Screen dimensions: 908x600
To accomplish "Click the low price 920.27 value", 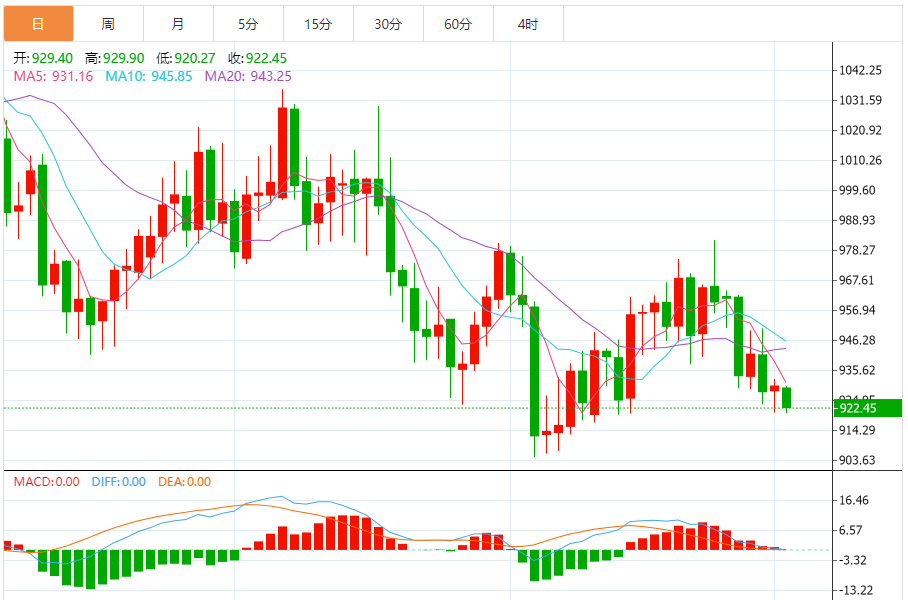I will pyautogui.click(x=195, y=58).
